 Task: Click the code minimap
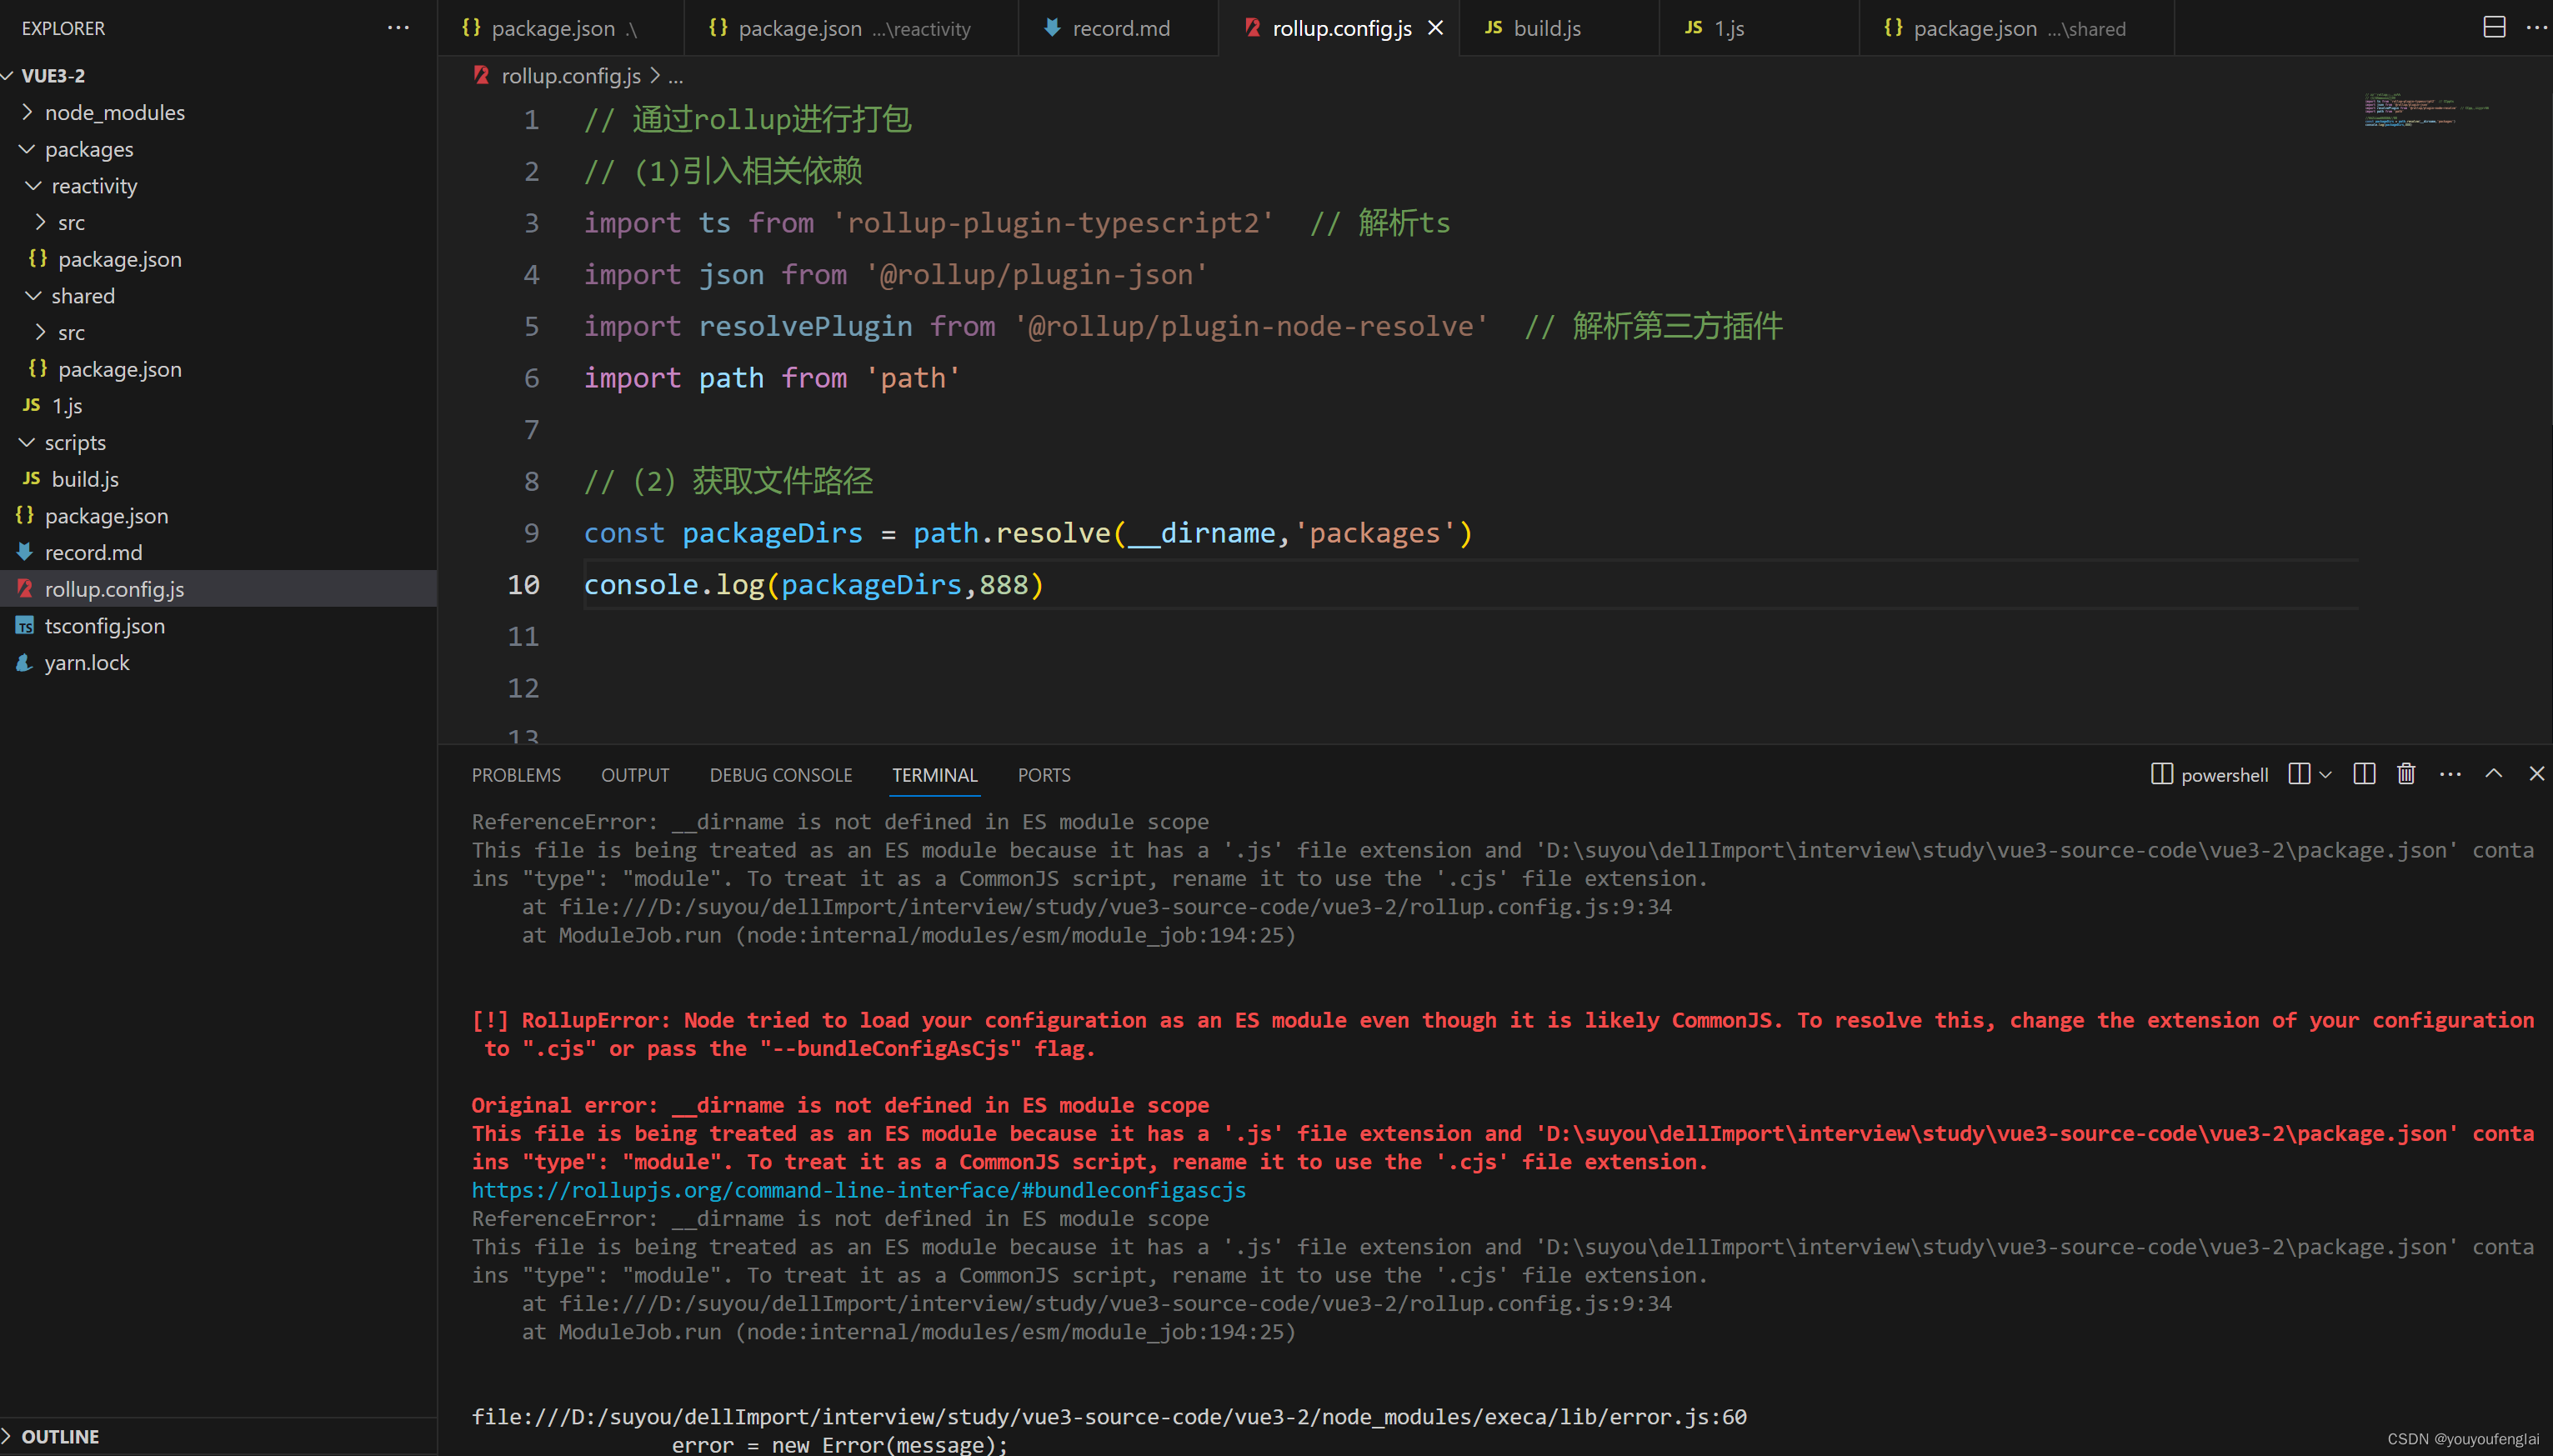(2426, 110)
